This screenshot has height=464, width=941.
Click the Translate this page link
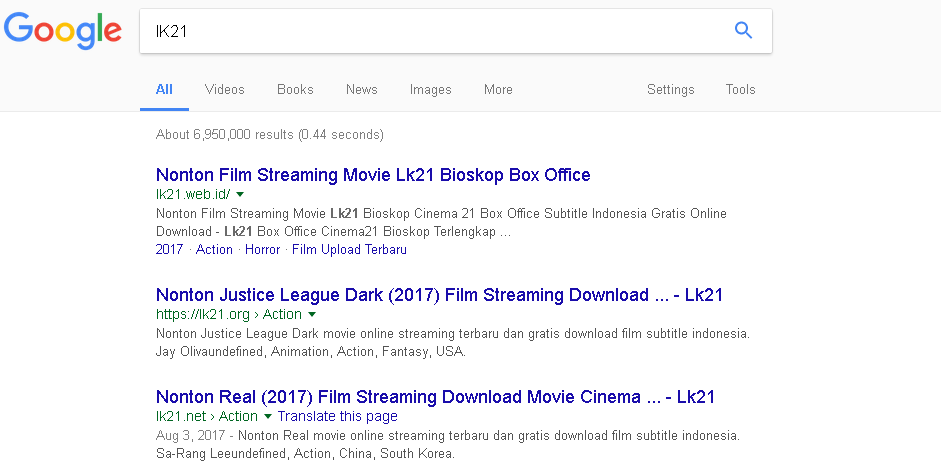337,417
